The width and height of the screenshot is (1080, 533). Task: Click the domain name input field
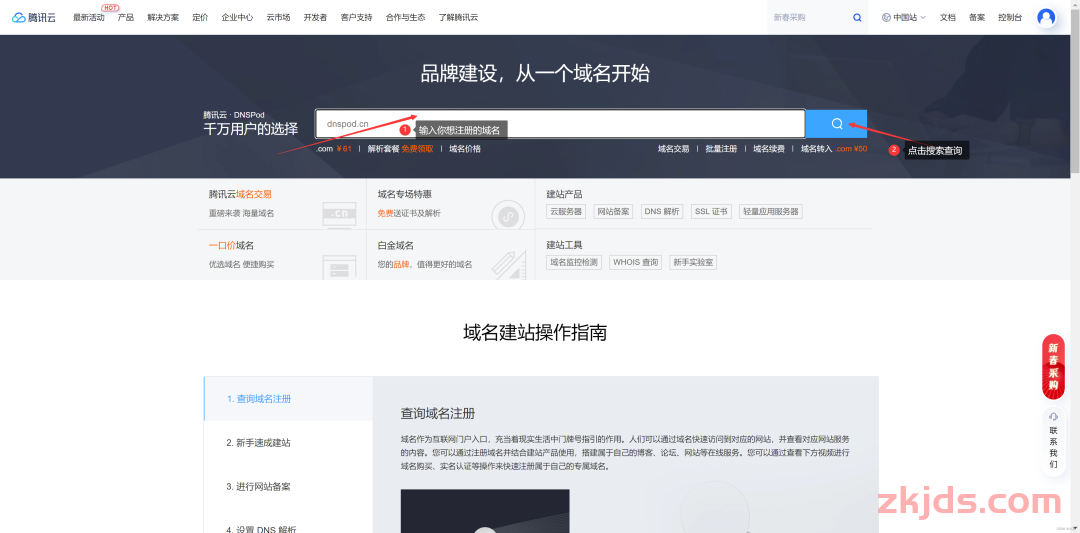560,124
